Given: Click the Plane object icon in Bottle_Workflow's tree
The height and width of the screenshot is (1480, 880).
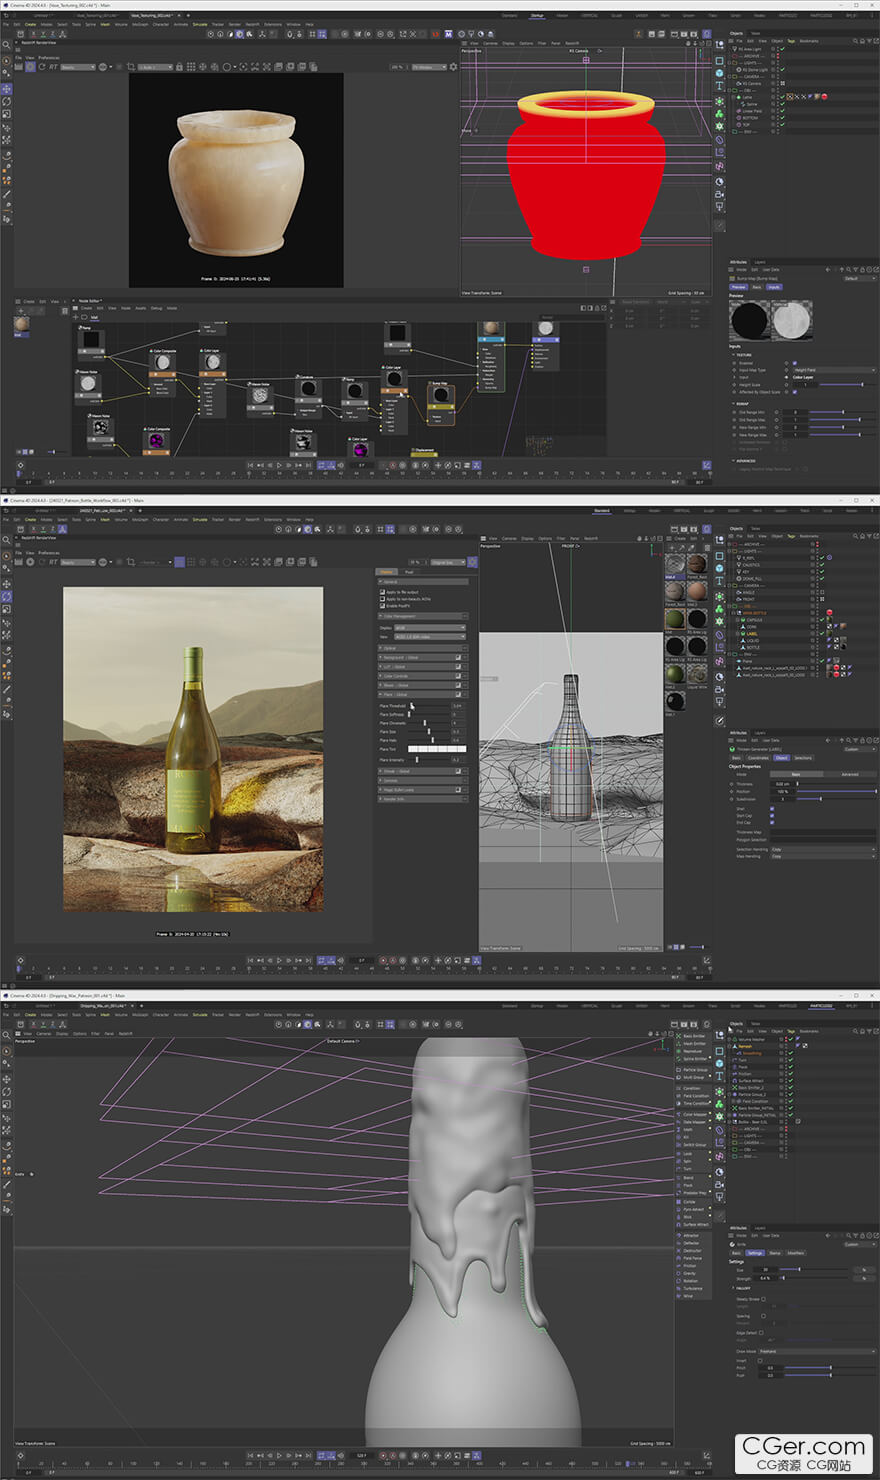Looking at the screenshot, I should tap(739, 661).
